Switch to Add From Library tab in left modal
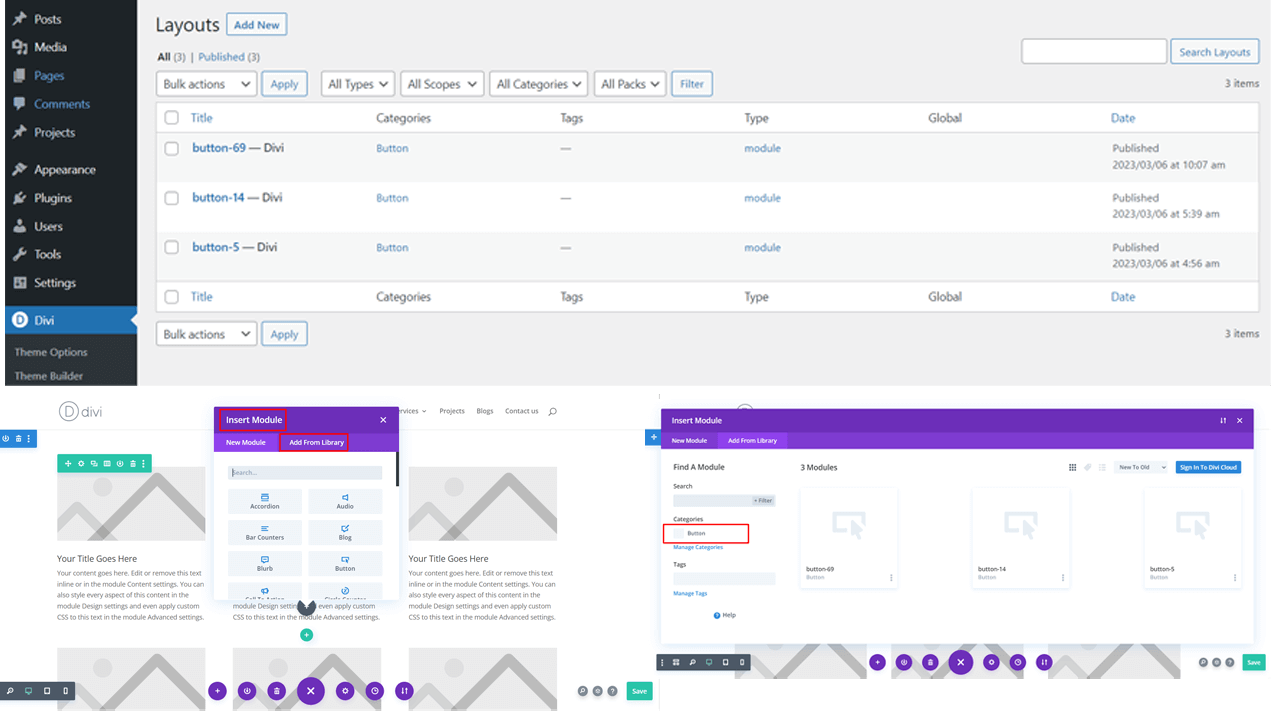This screenshot has height=720, width=1280. click(x=316, y=442)
